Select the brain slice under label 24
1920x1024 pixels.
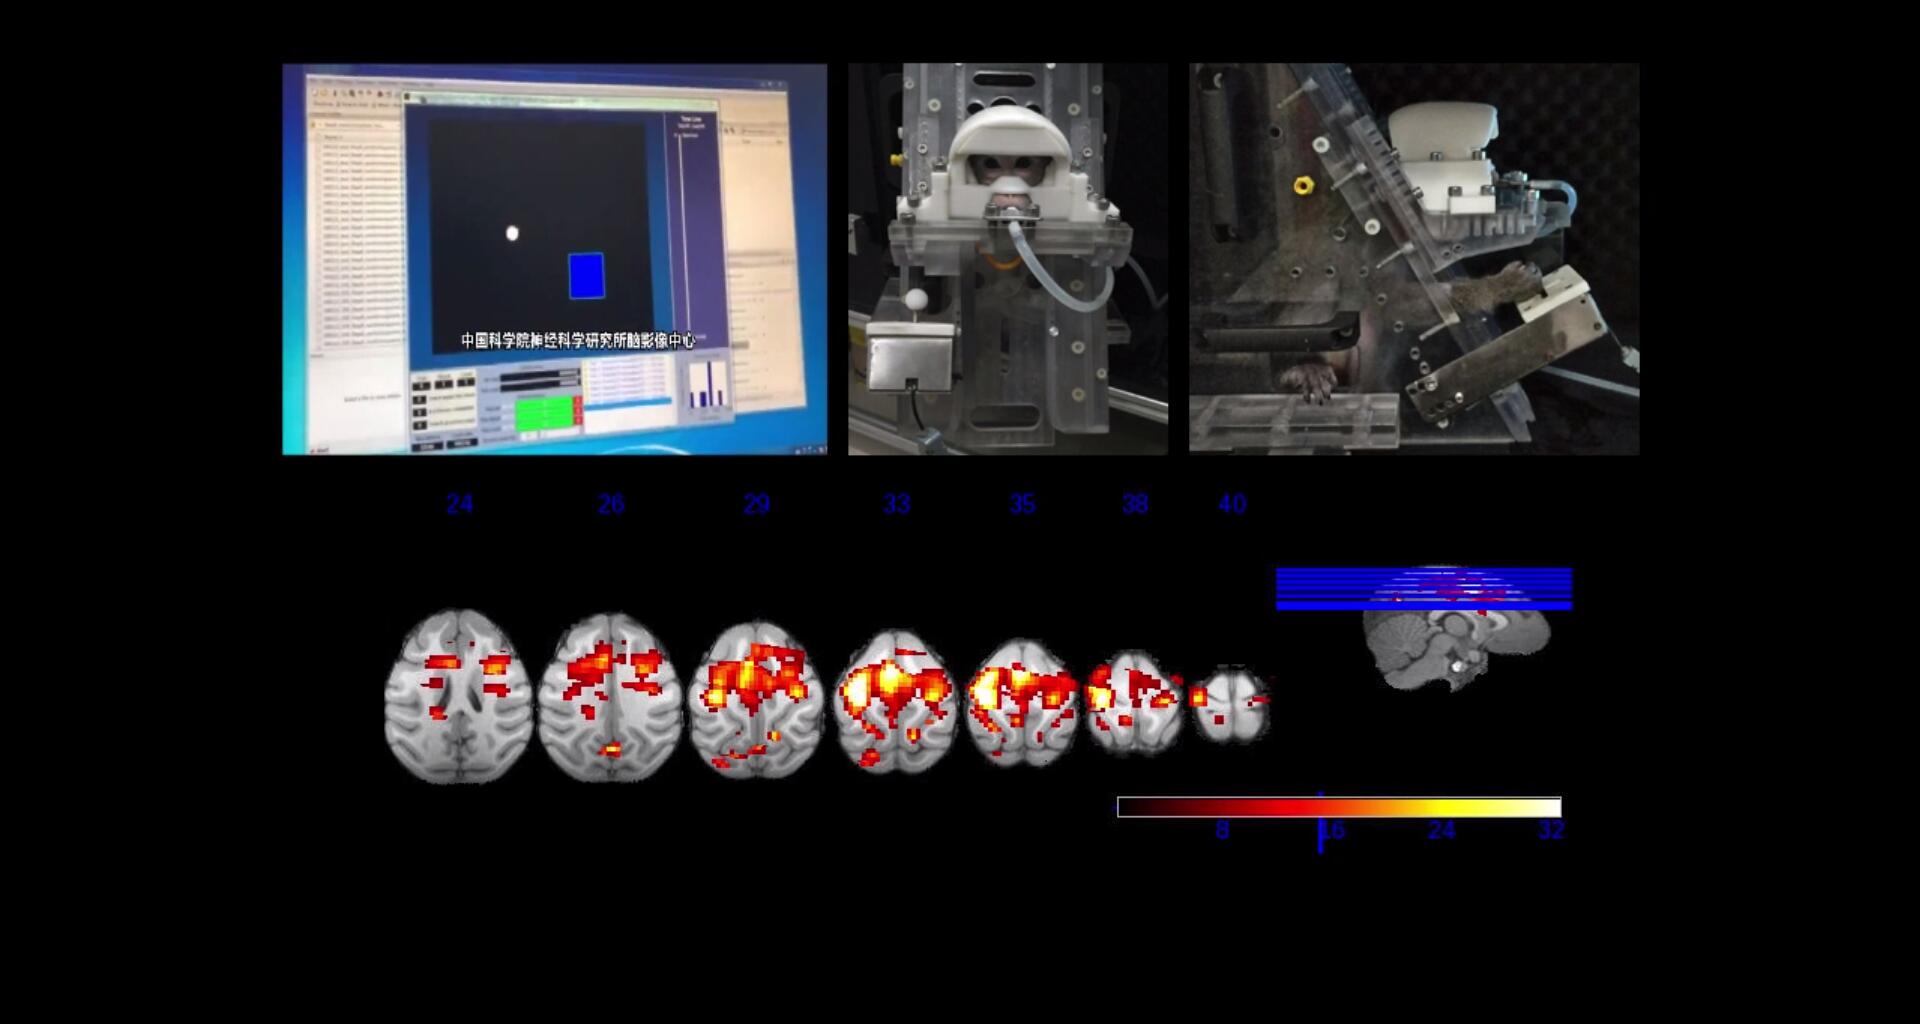[x=459, y=696]
